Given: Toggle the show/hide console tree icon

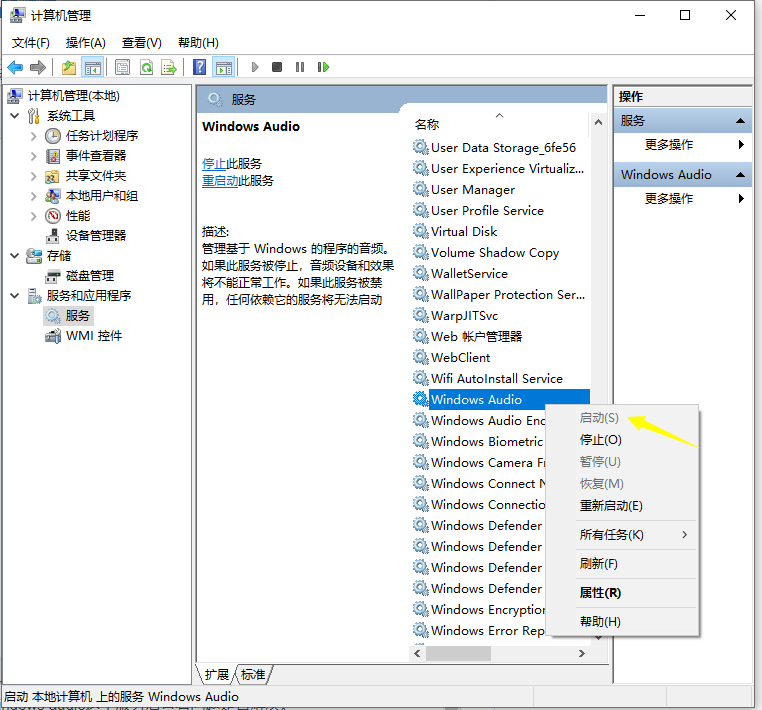Looking at the screenshot, I should 92,67.
